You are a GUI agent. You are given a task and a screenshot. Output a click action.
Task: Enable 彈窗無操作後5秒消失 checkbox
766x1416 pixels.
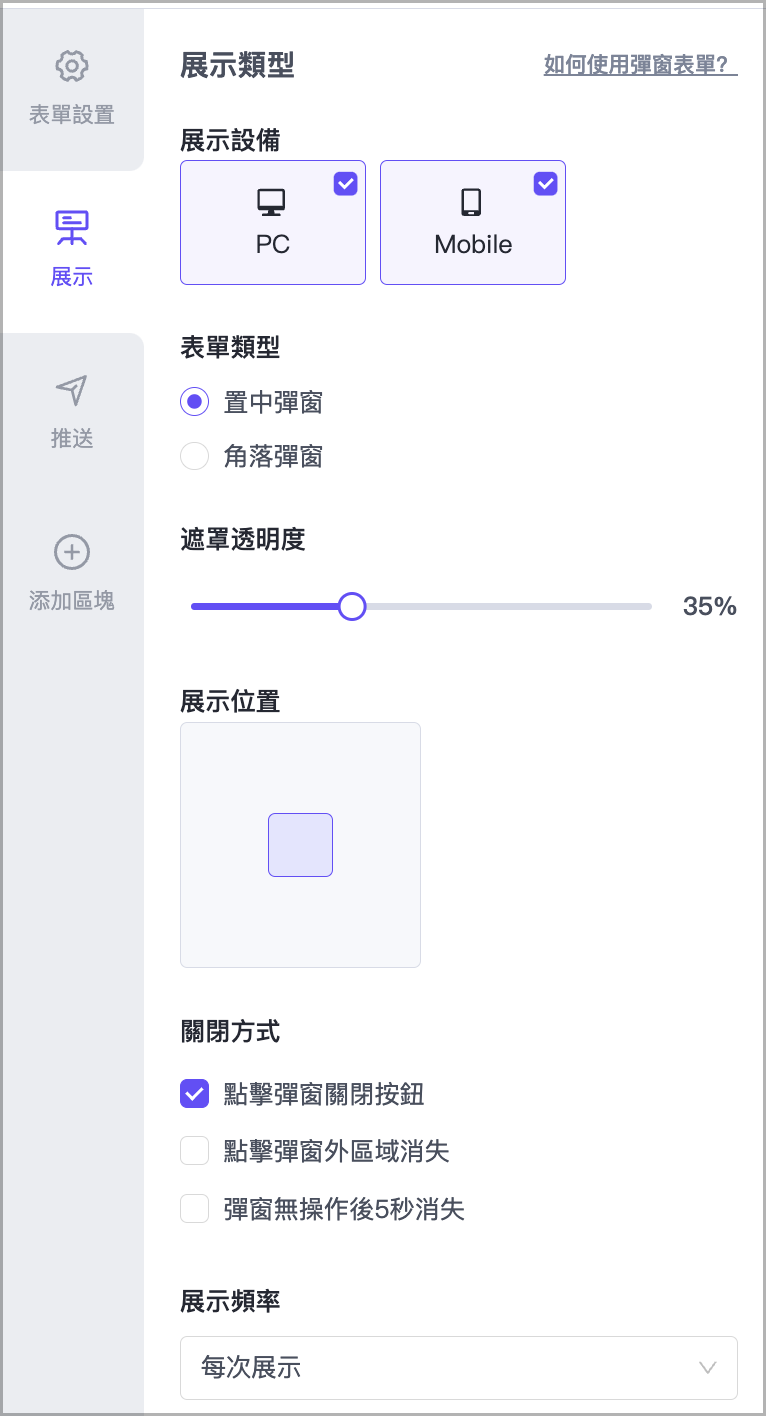tap(194, 1209)
